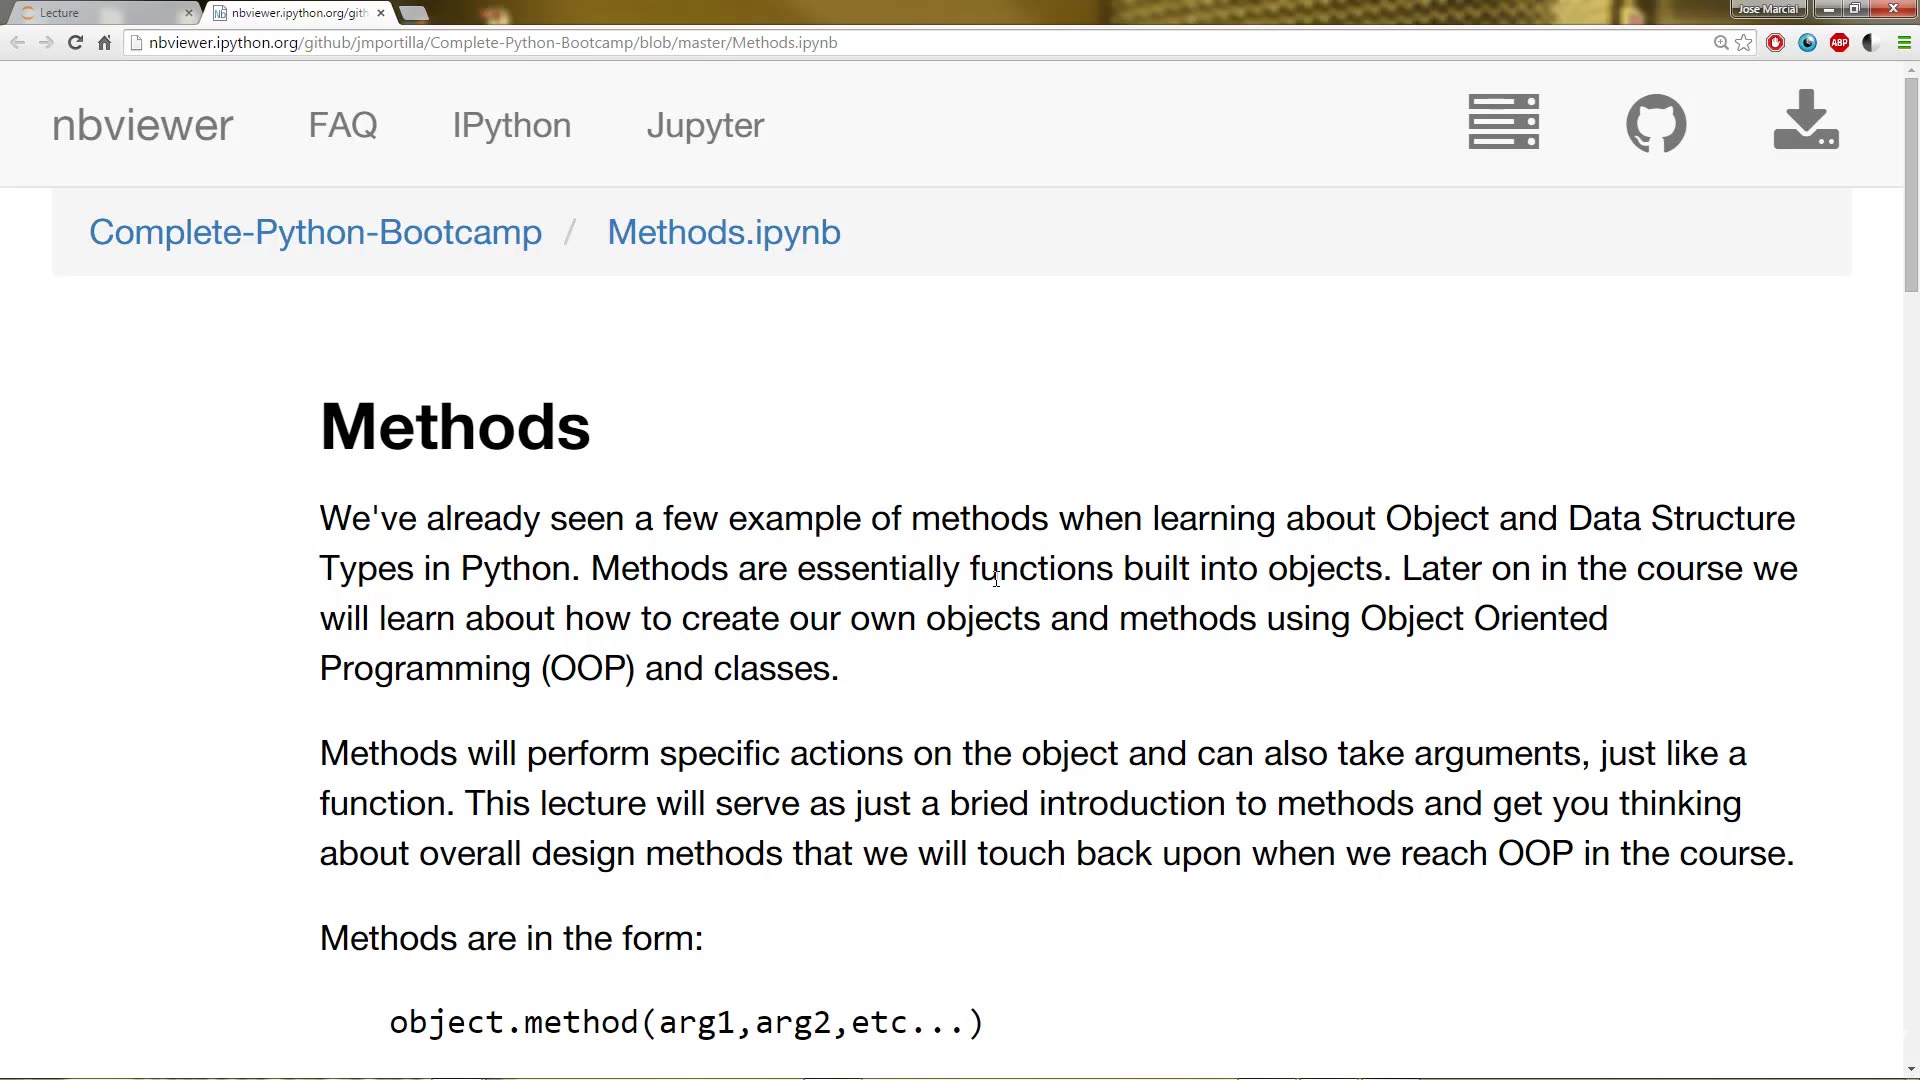Viewport: 1920px width, 1080px height.
Task: Switch to the Lecture tab
Action: tap(100, 13)
